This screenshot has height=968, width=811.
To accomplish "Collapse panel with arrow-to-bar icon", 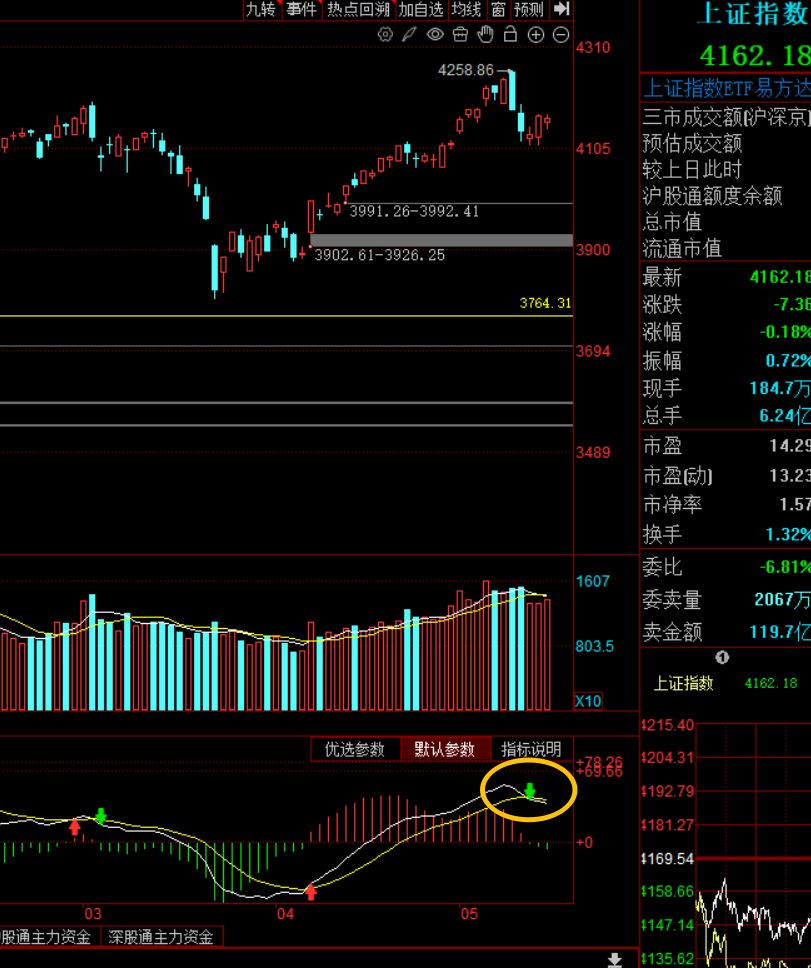I will (x=561, y=9).
